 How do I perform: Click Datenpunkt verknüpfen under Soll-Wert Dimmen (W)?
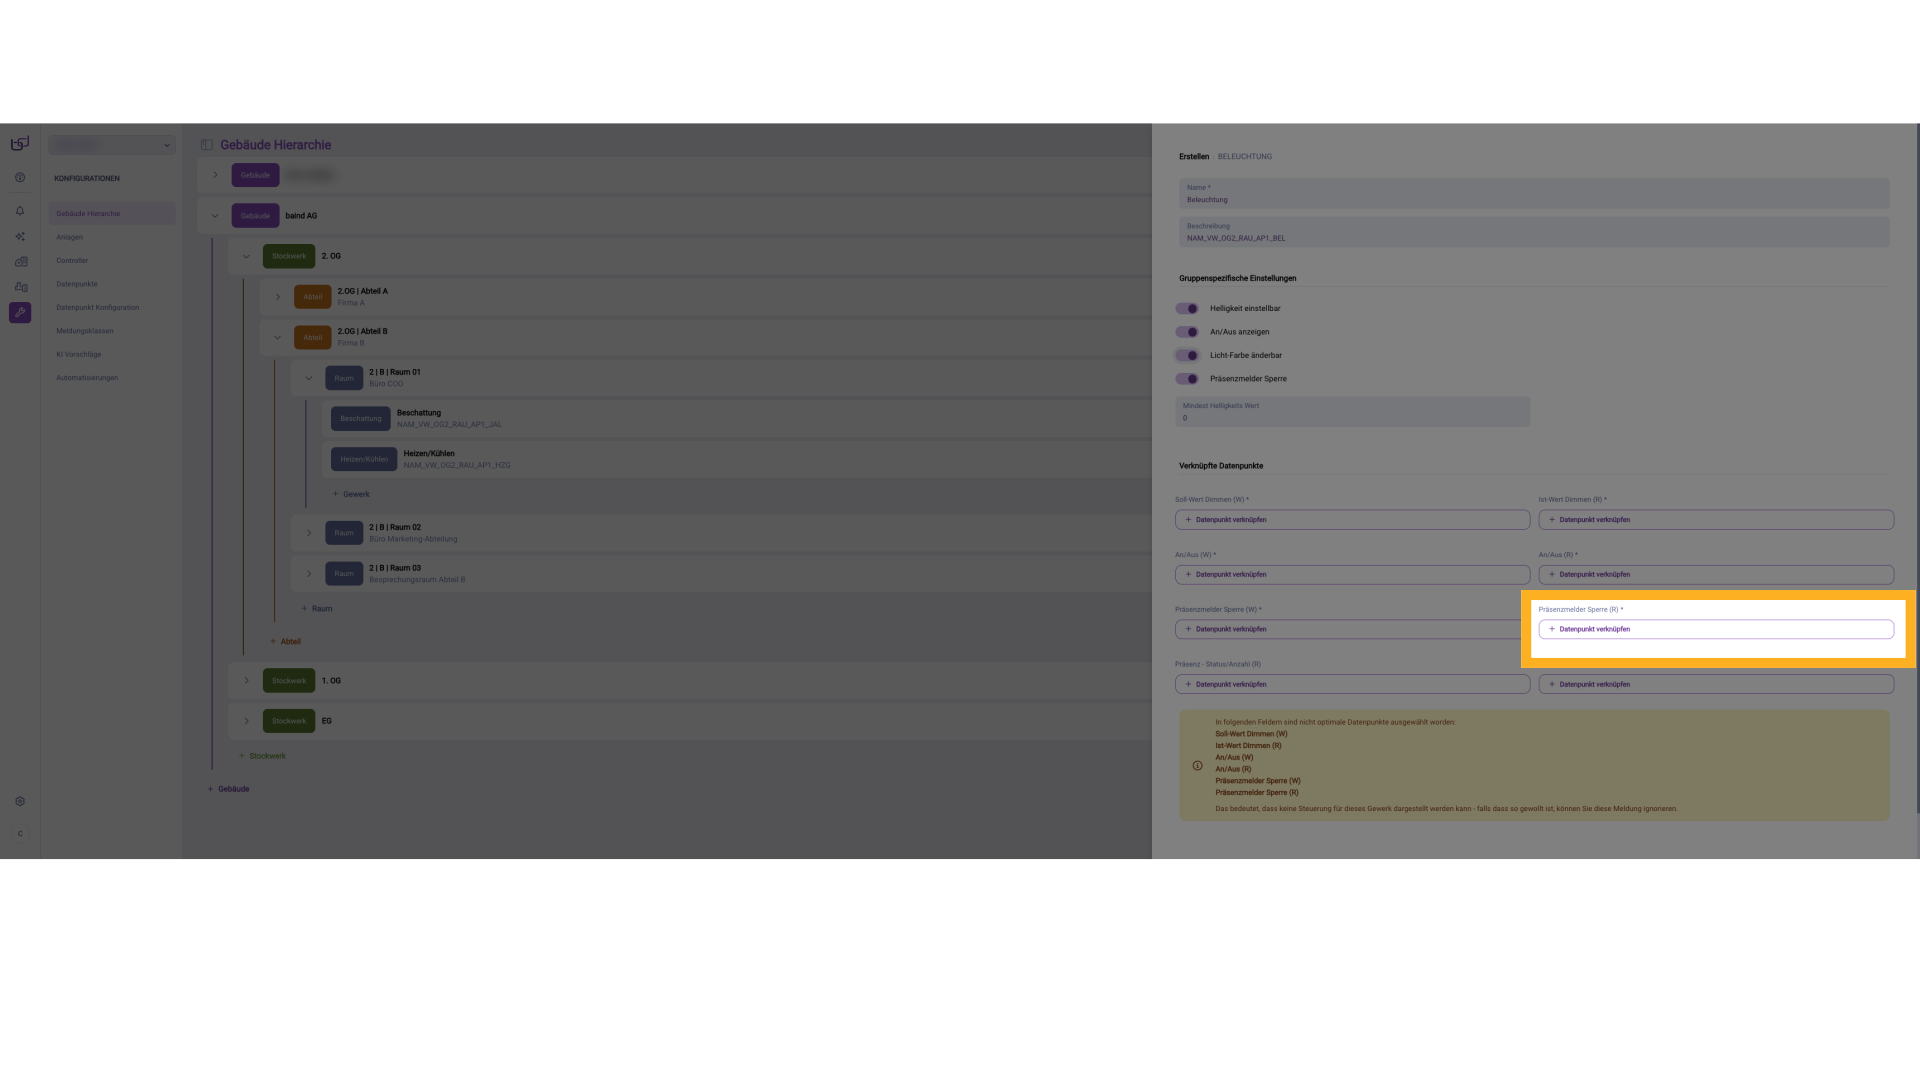point(1352,520)
